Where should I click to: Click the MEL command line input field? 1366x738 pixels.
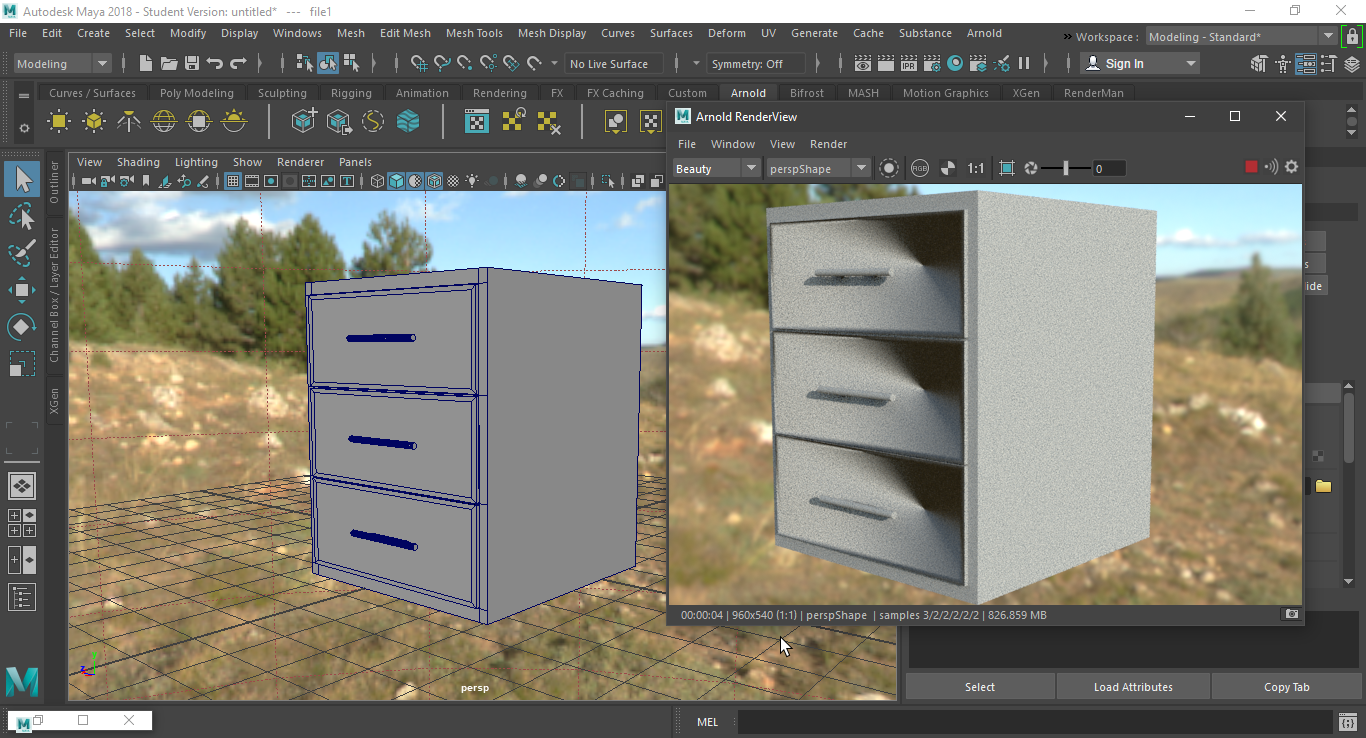1034,722
